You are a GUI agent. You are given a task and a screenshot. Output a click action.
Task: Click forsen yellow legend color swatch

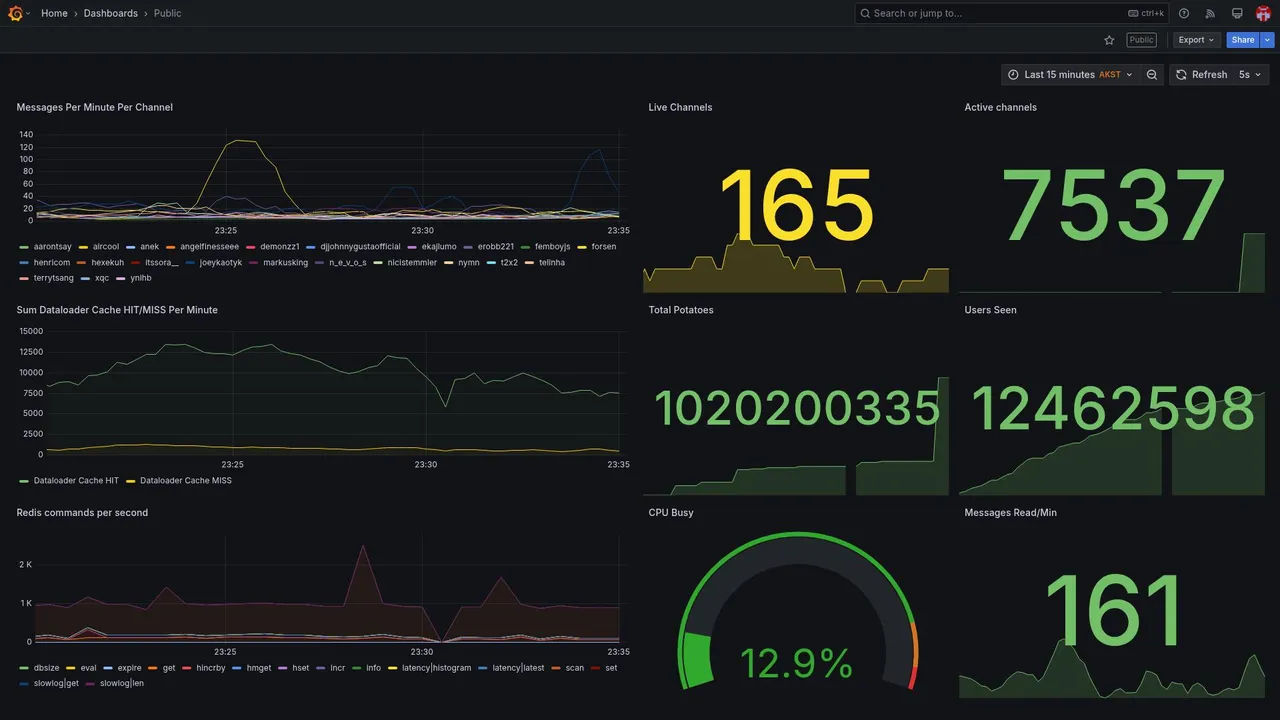click(x=583, y=247)
